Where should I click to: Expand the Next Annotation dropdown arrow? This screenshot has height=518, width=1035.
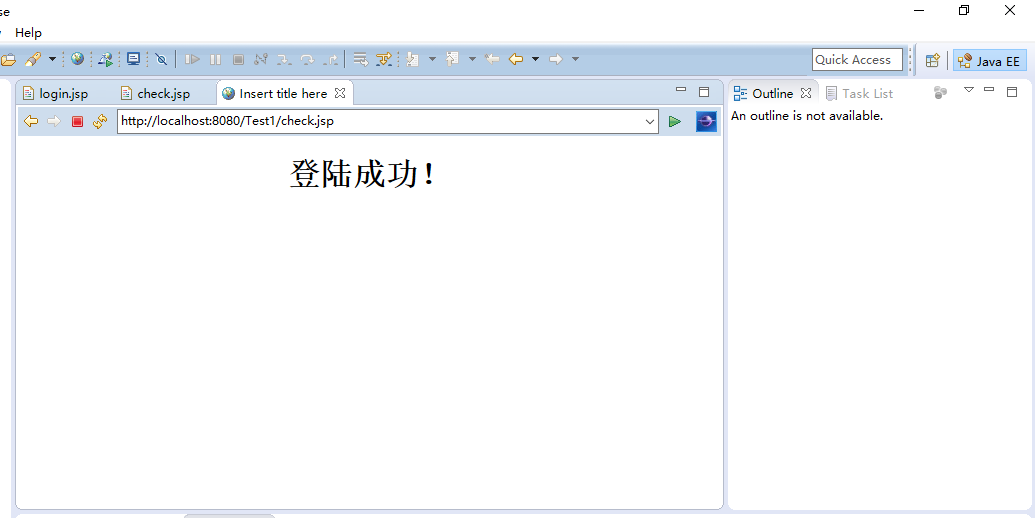coord(432,59)
